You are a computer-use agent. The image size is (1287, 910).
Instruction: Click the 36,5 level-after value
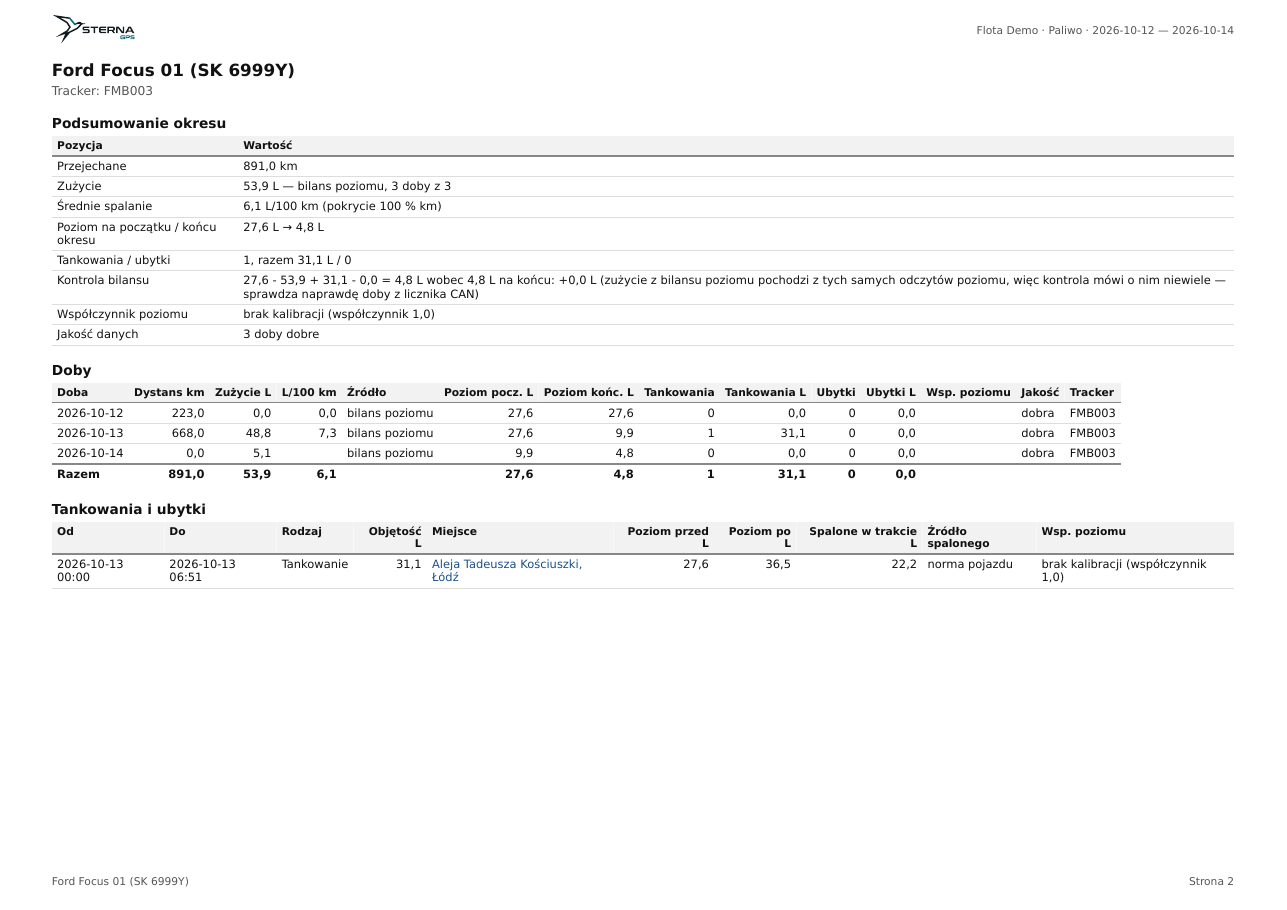coord(778,564)
